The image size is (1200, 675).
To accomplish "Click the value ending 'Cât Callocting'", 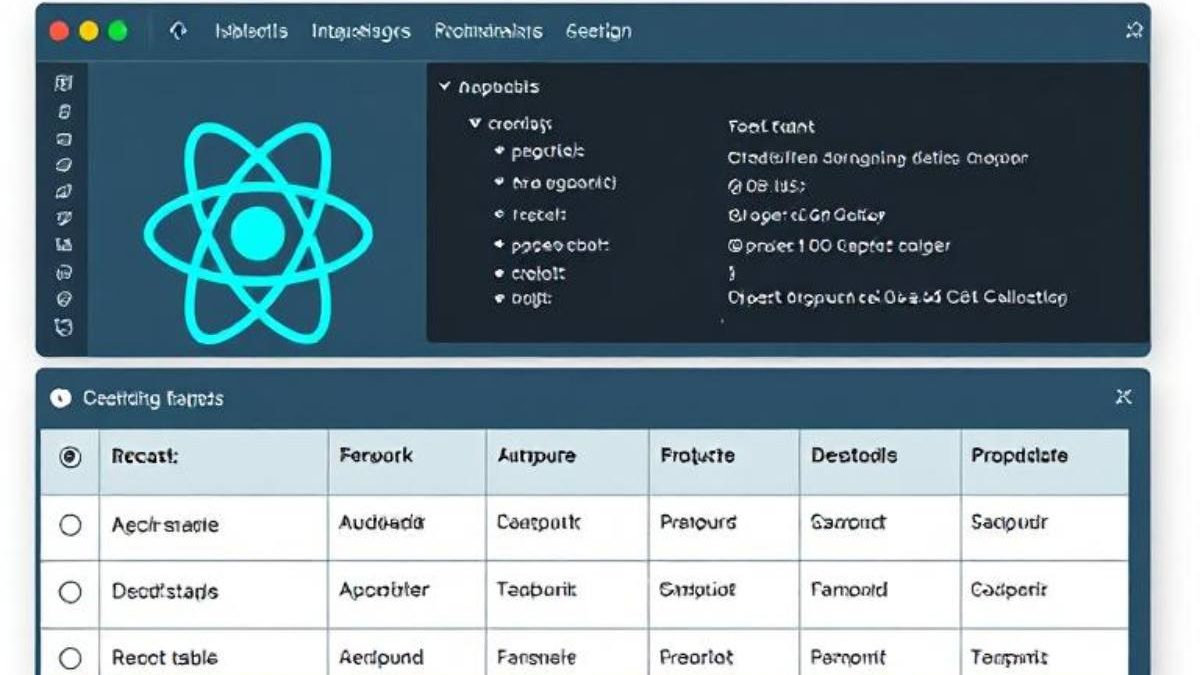I will click(897, 297).
